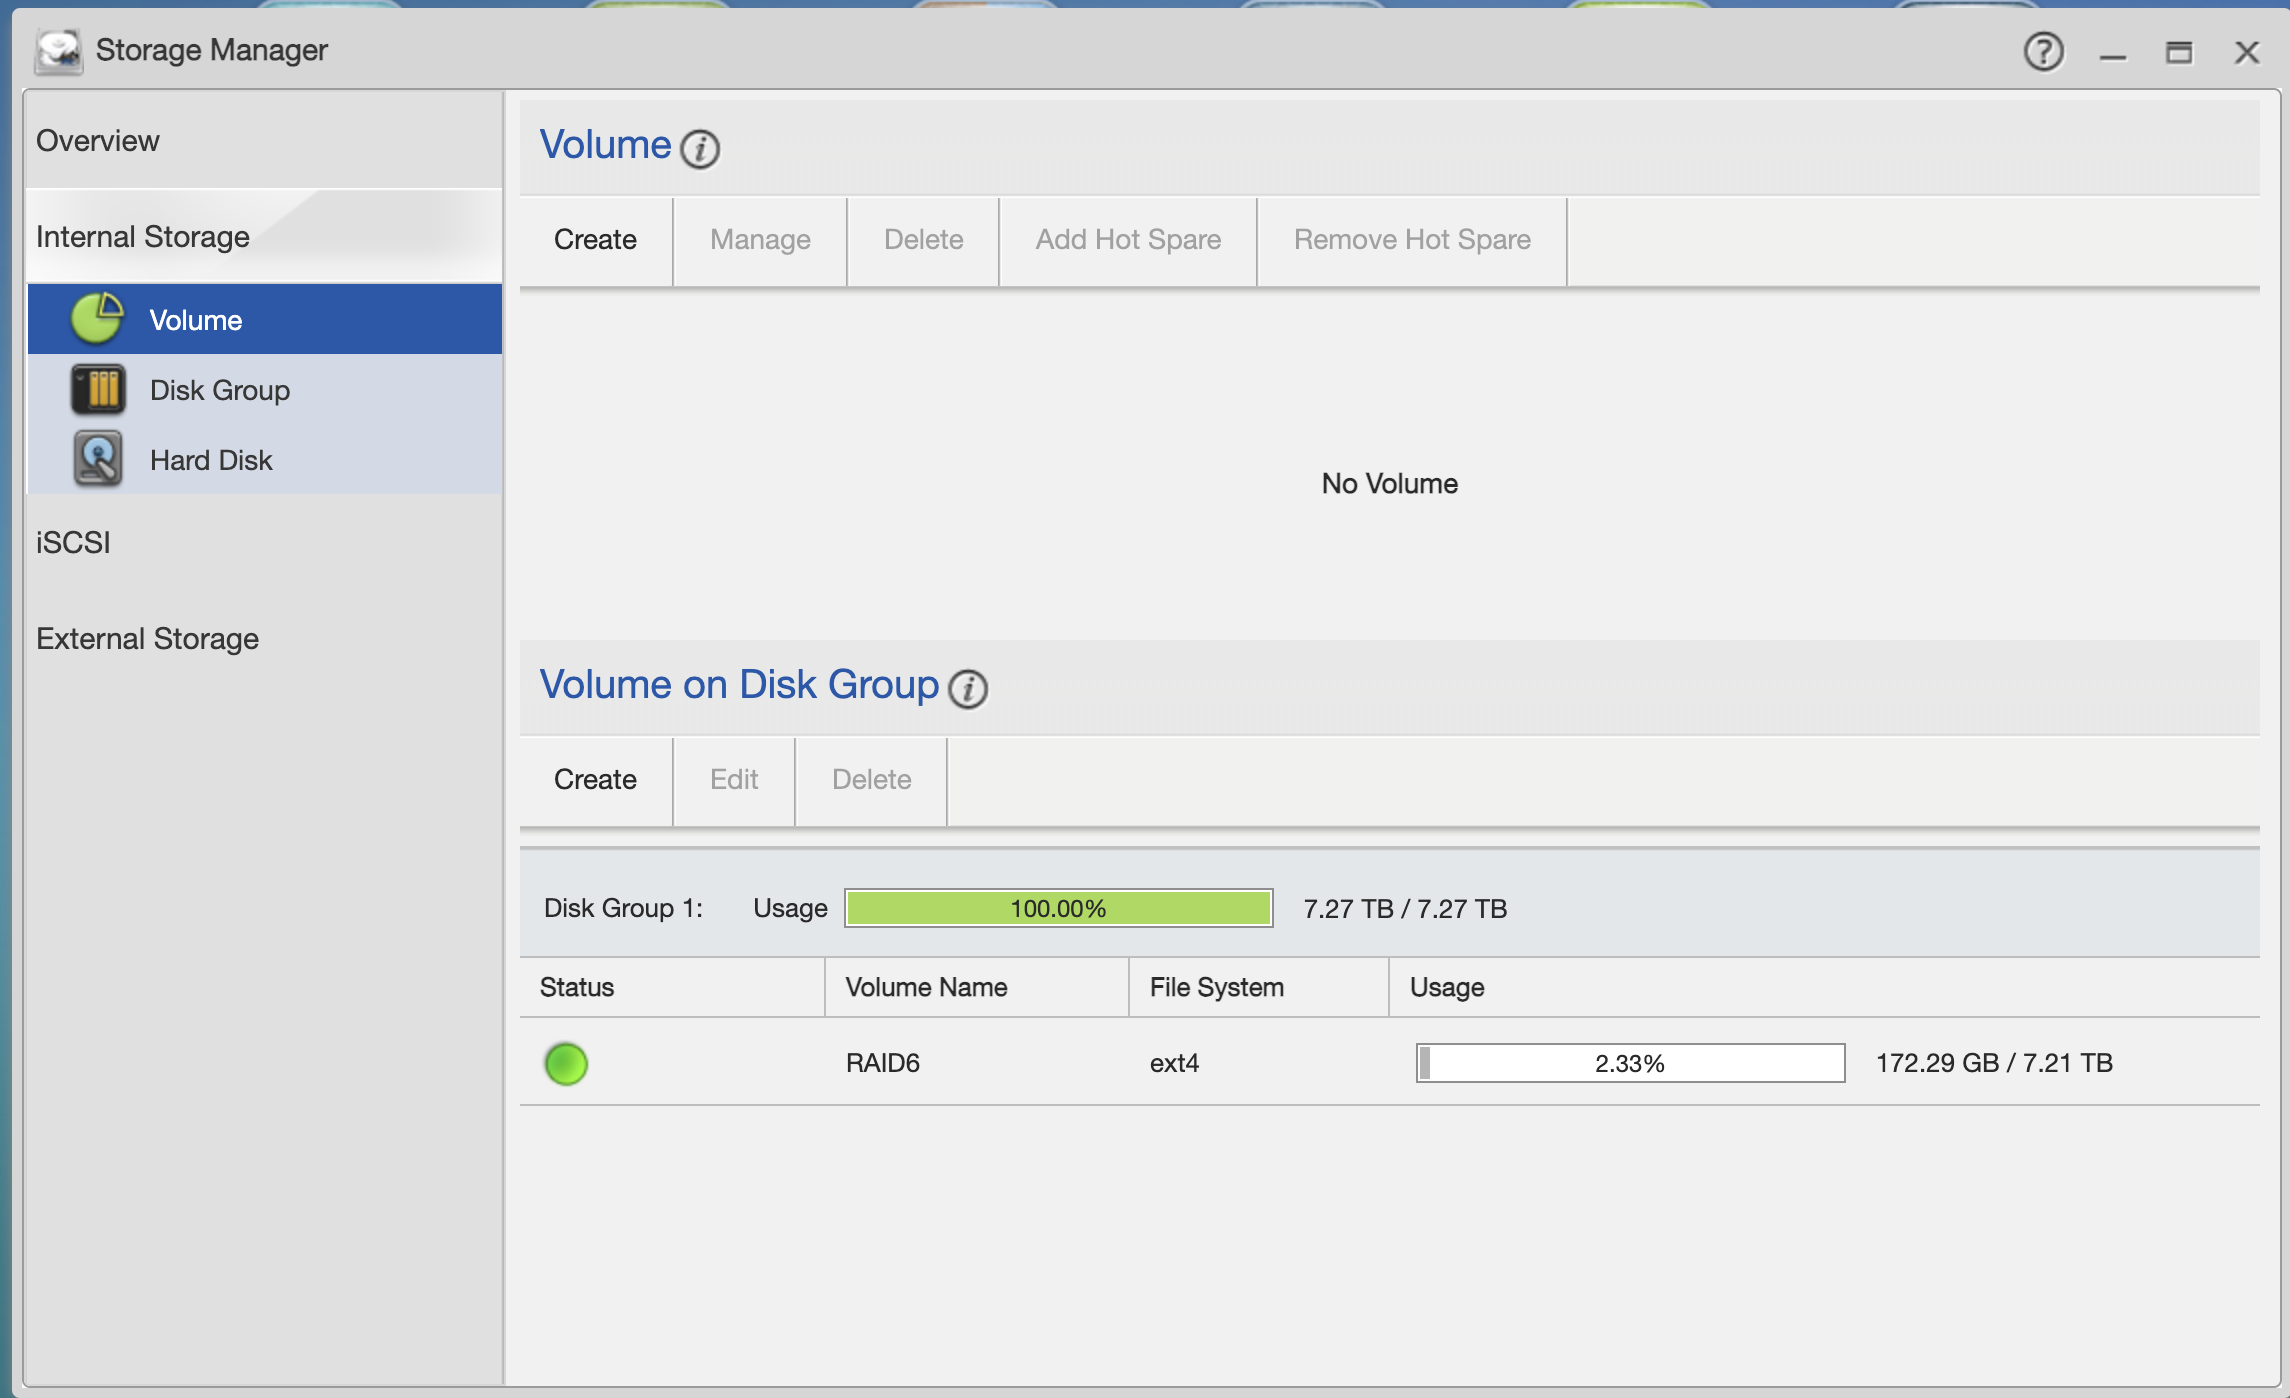Expand the Internal Storage section

pyautogui.click(x=143, y=237)
